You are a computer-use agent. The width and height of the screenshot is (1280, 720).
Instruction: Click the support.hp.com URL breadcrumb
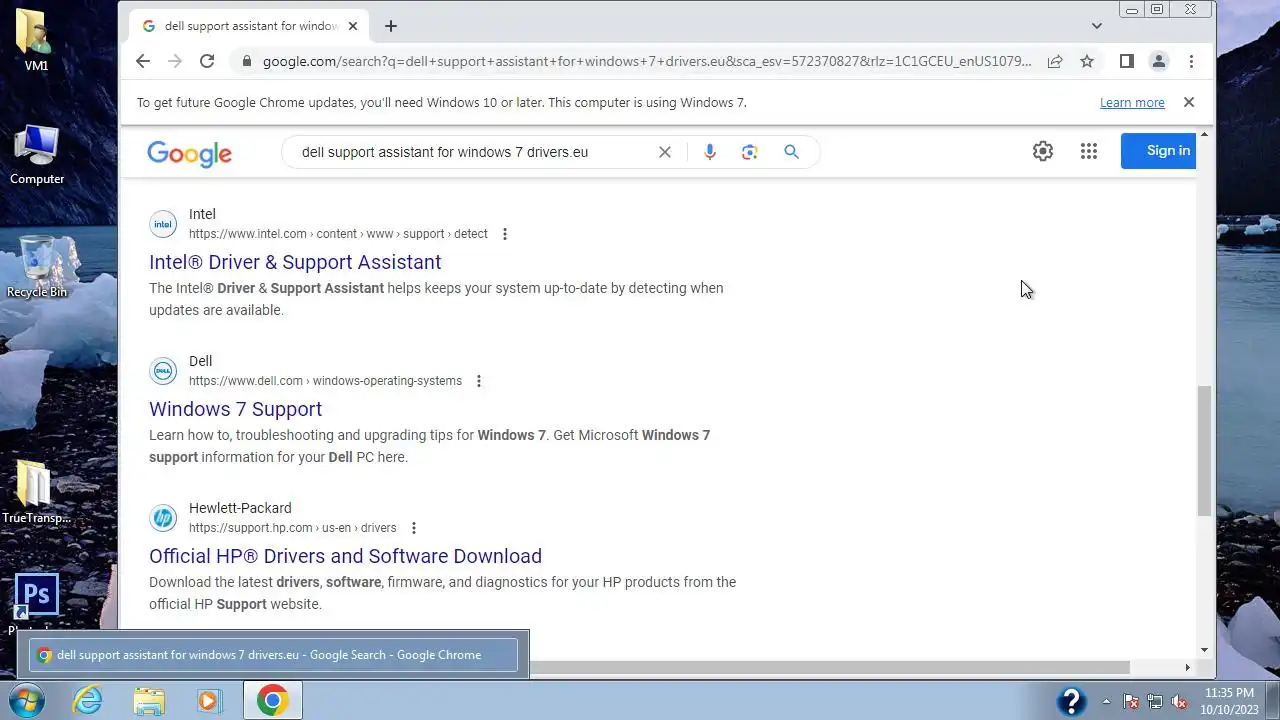(x=292, y=528)
